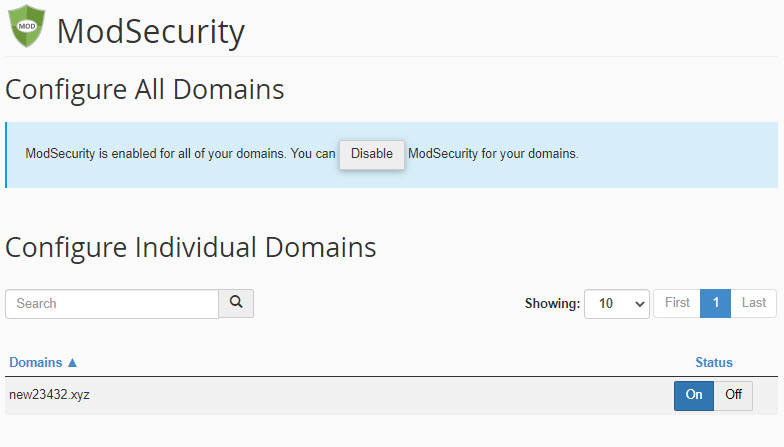Click the 'ModSecurity is enabled' notice text

180,155
